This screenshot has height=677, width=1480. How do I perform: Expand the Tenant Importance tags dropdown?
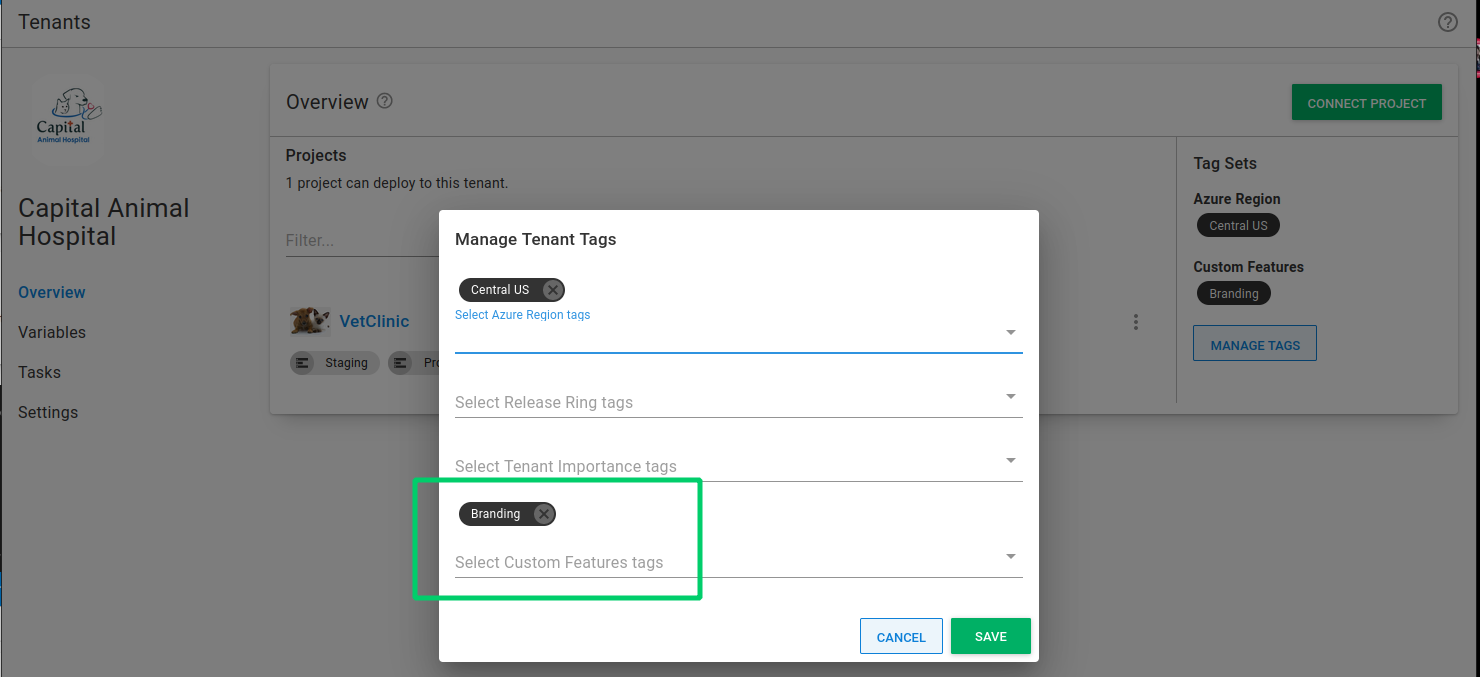1010,461
